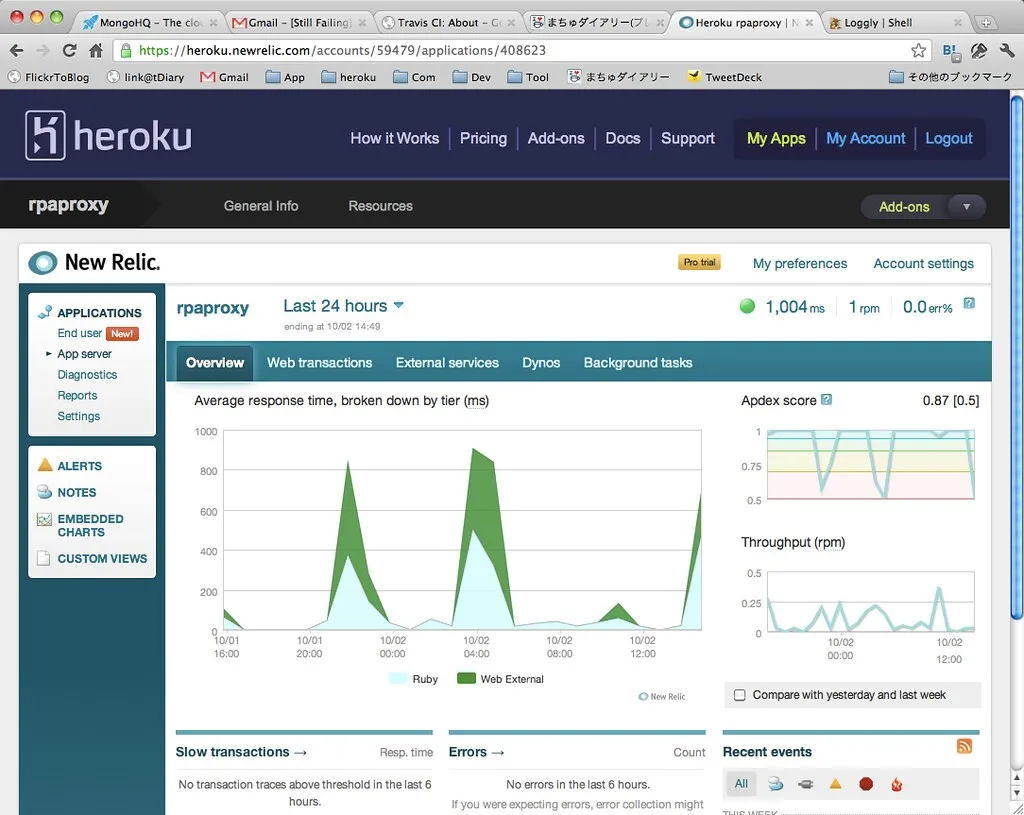Screen dimensions: 1024x815
Task: Click the Apdex score chart
Action: point(871,464)
